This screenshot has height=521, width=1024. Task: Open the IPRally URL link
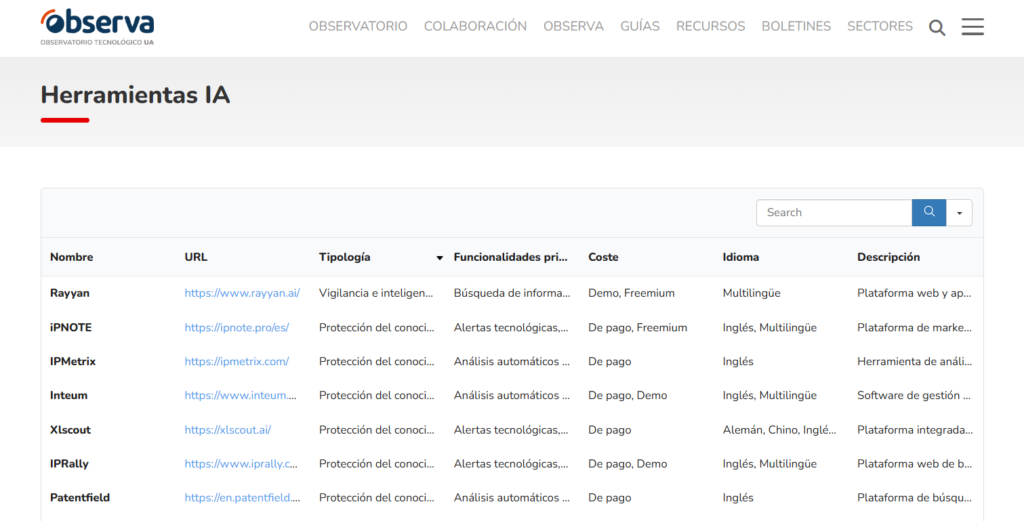pyautogui.click(x=241, y=464)
